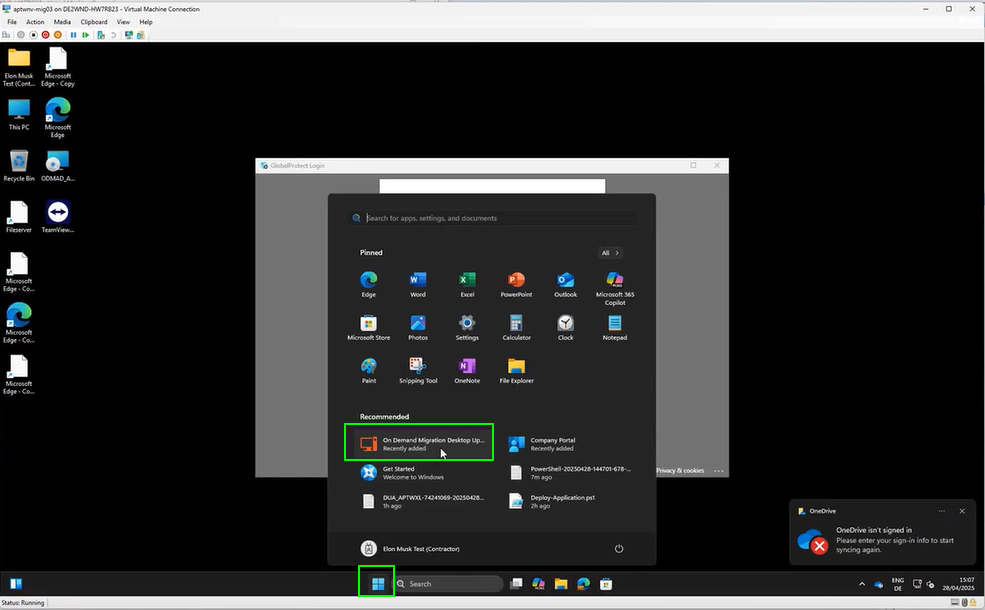Click the Enhanced Session toolbar icon
Viewport: 985px width, 610px height.
click(129, 35)
